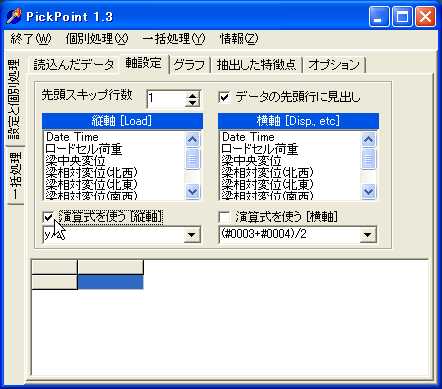The image size is (442, 389).
Task: Click the 横軸 [Disp., etc] list header
Action: [298, 121]
